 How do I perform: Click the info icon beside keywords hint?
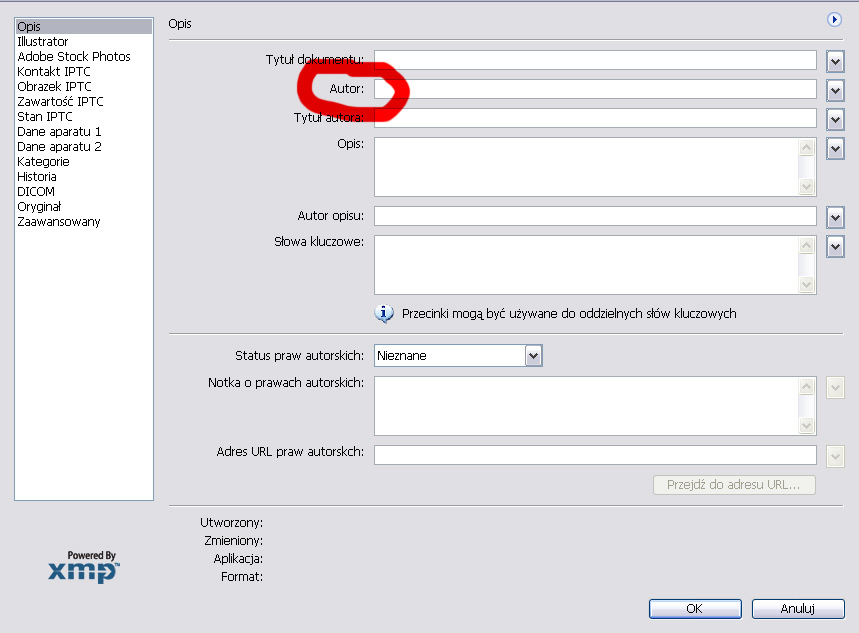pyautogui.click(x=384, y=314)
